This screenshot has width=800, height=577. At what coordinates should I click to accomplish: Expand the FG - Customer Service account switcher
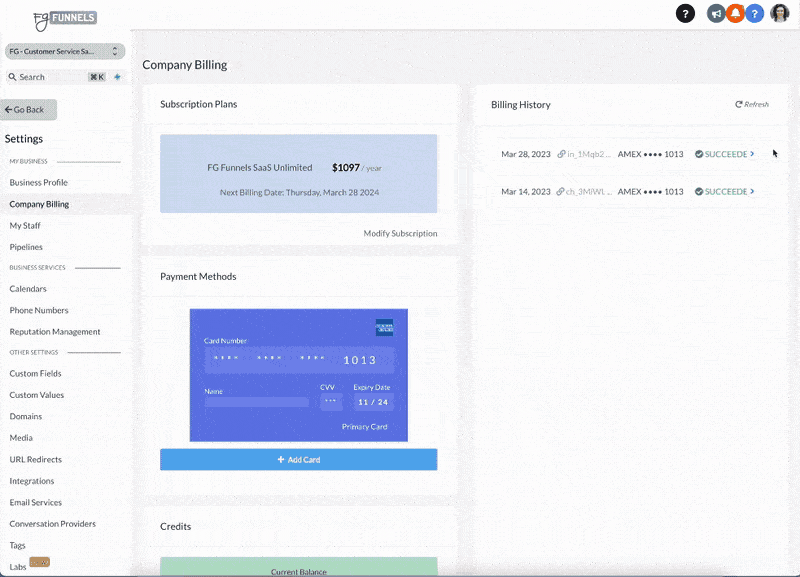coord(64,51)
